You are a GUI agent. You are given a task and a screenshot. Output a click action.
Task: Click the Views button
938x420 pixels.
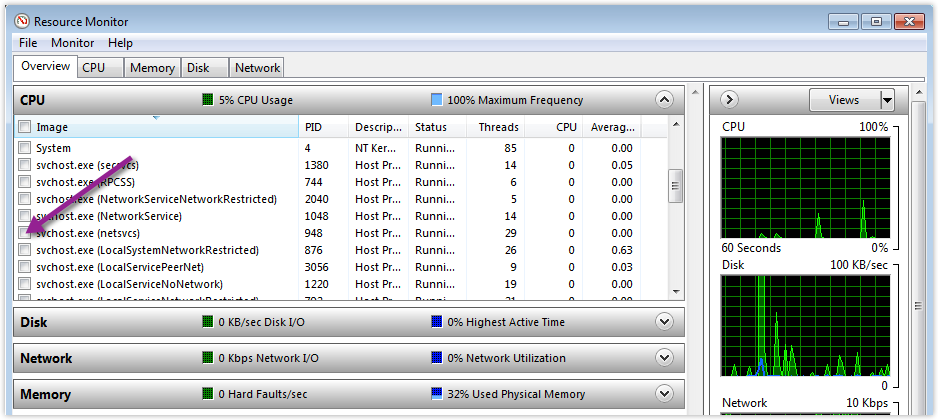click(x=843, y=100)
